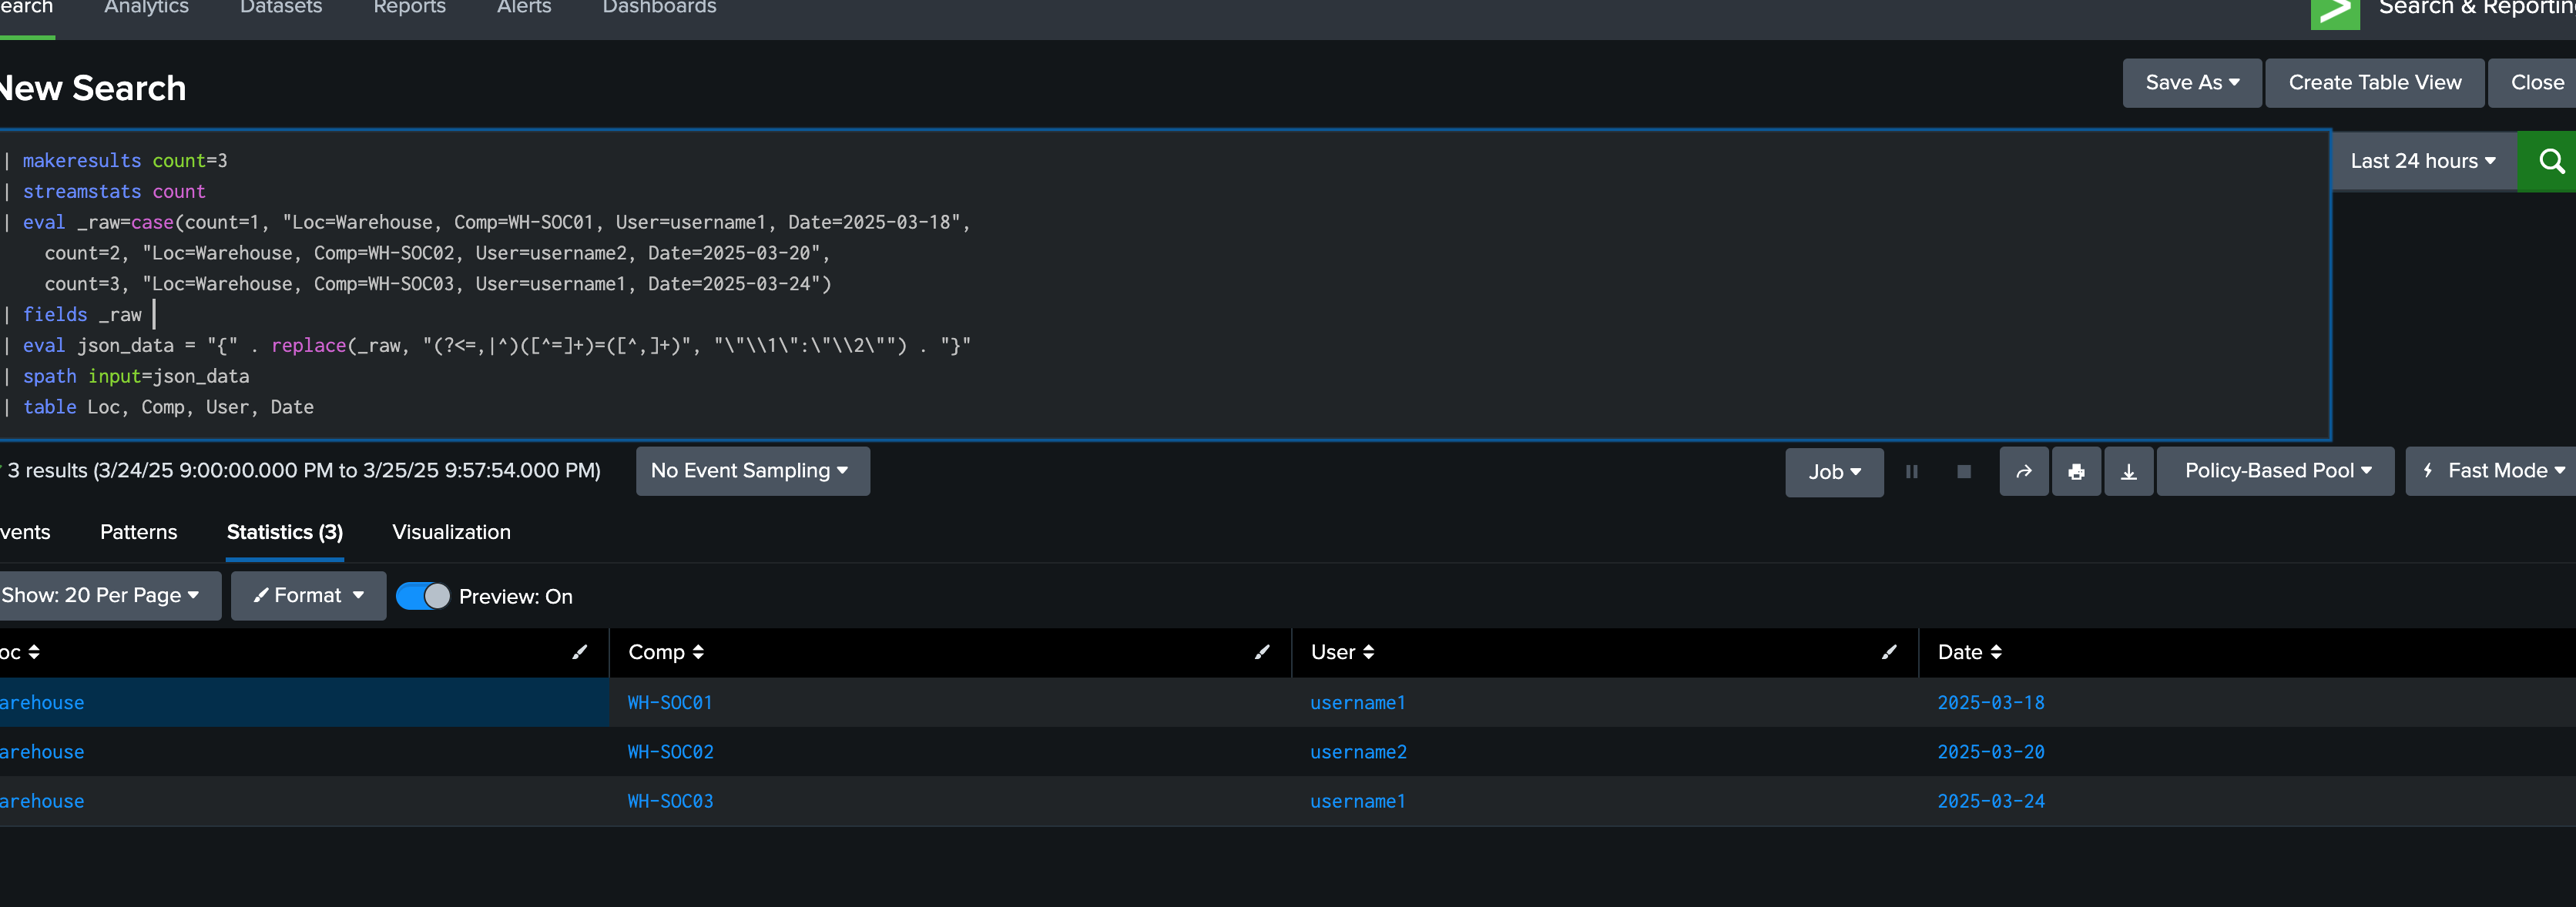
Task: Click the print results icon
Action: (2076, 471)
